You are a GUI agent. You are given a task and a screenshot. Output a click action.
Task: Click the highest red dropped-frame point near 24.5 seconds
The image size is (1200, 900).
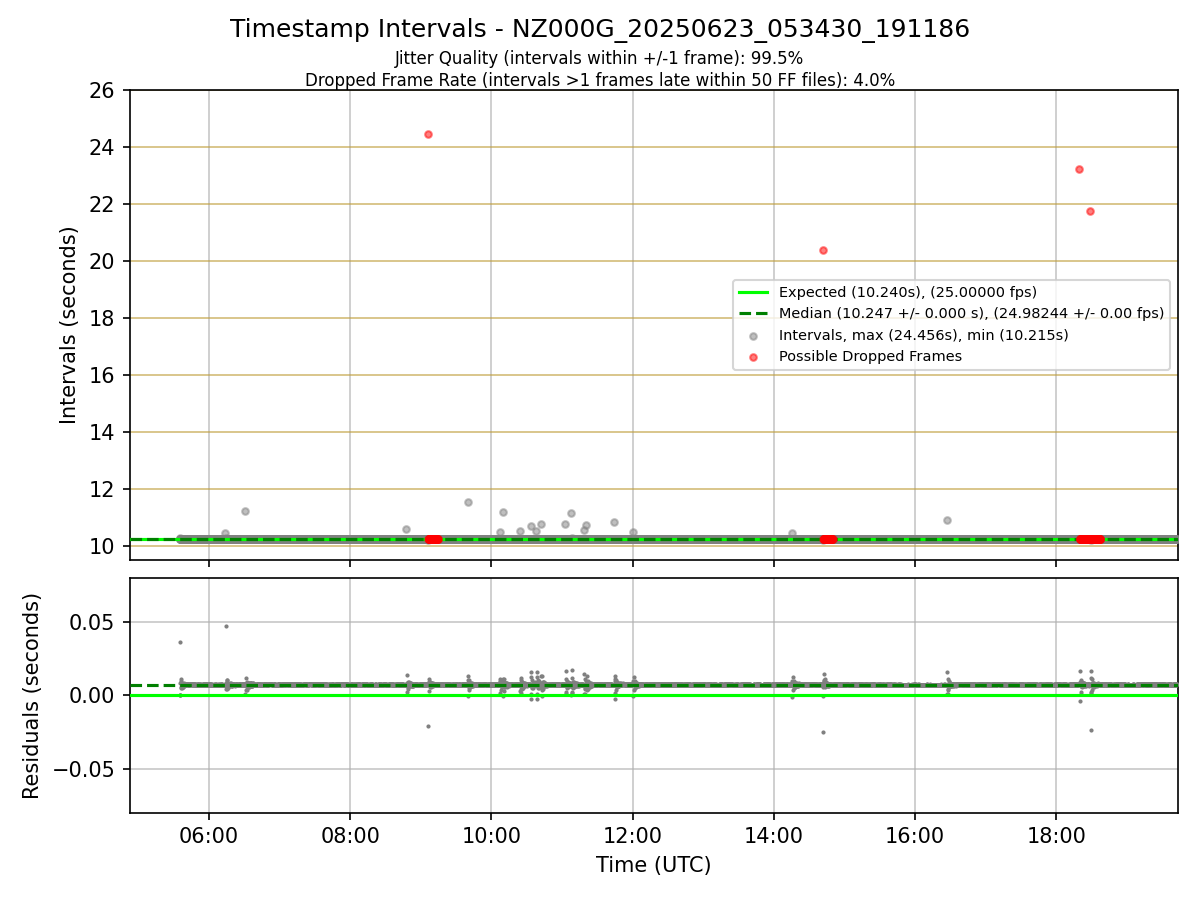pyautogui.click(x=428, y=134)
